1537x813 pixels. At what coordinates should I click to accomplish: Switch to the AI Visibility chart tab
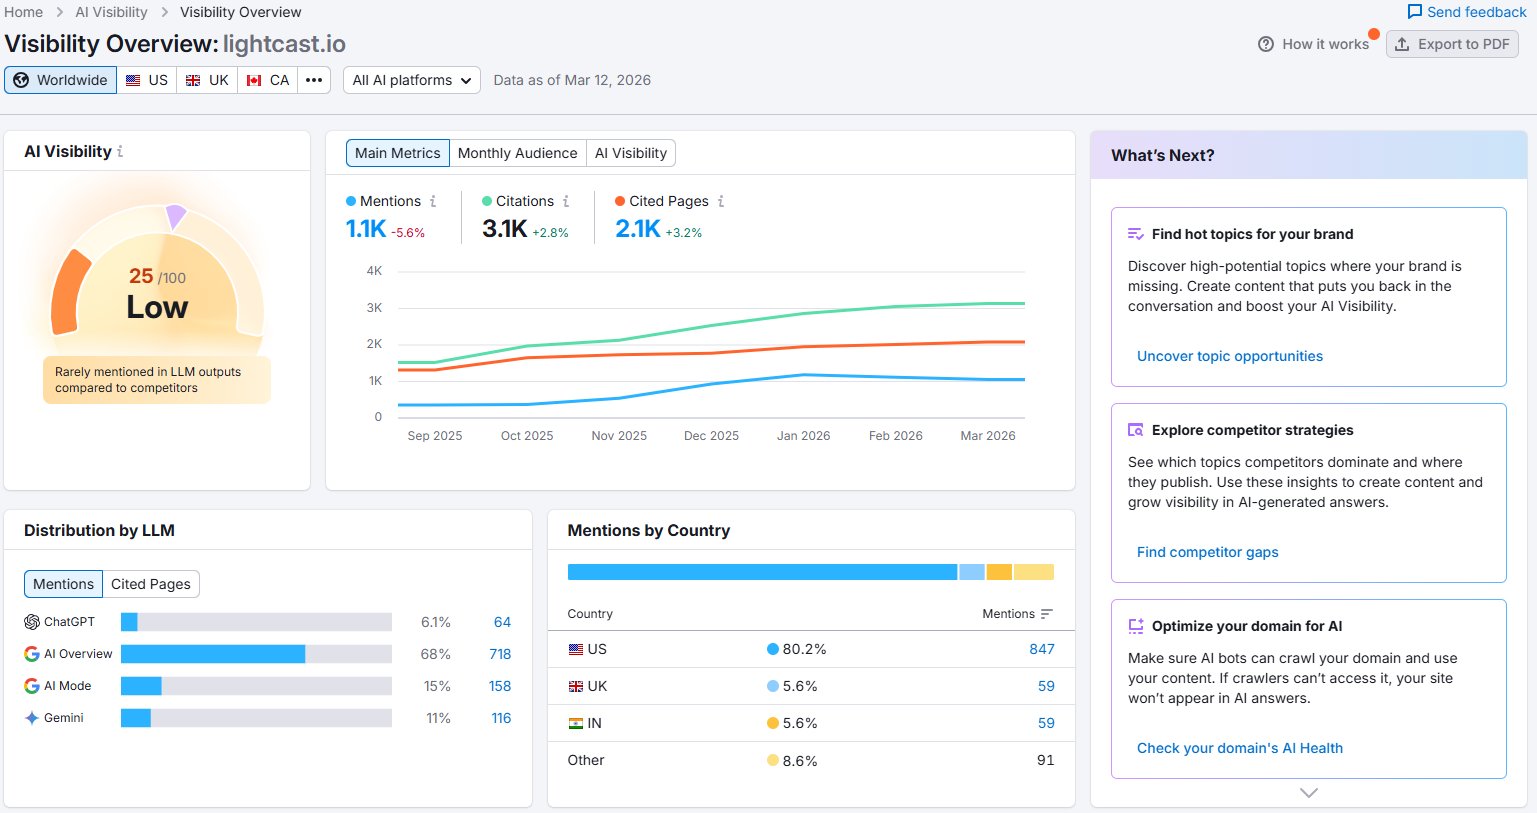[x=631, y=153]
